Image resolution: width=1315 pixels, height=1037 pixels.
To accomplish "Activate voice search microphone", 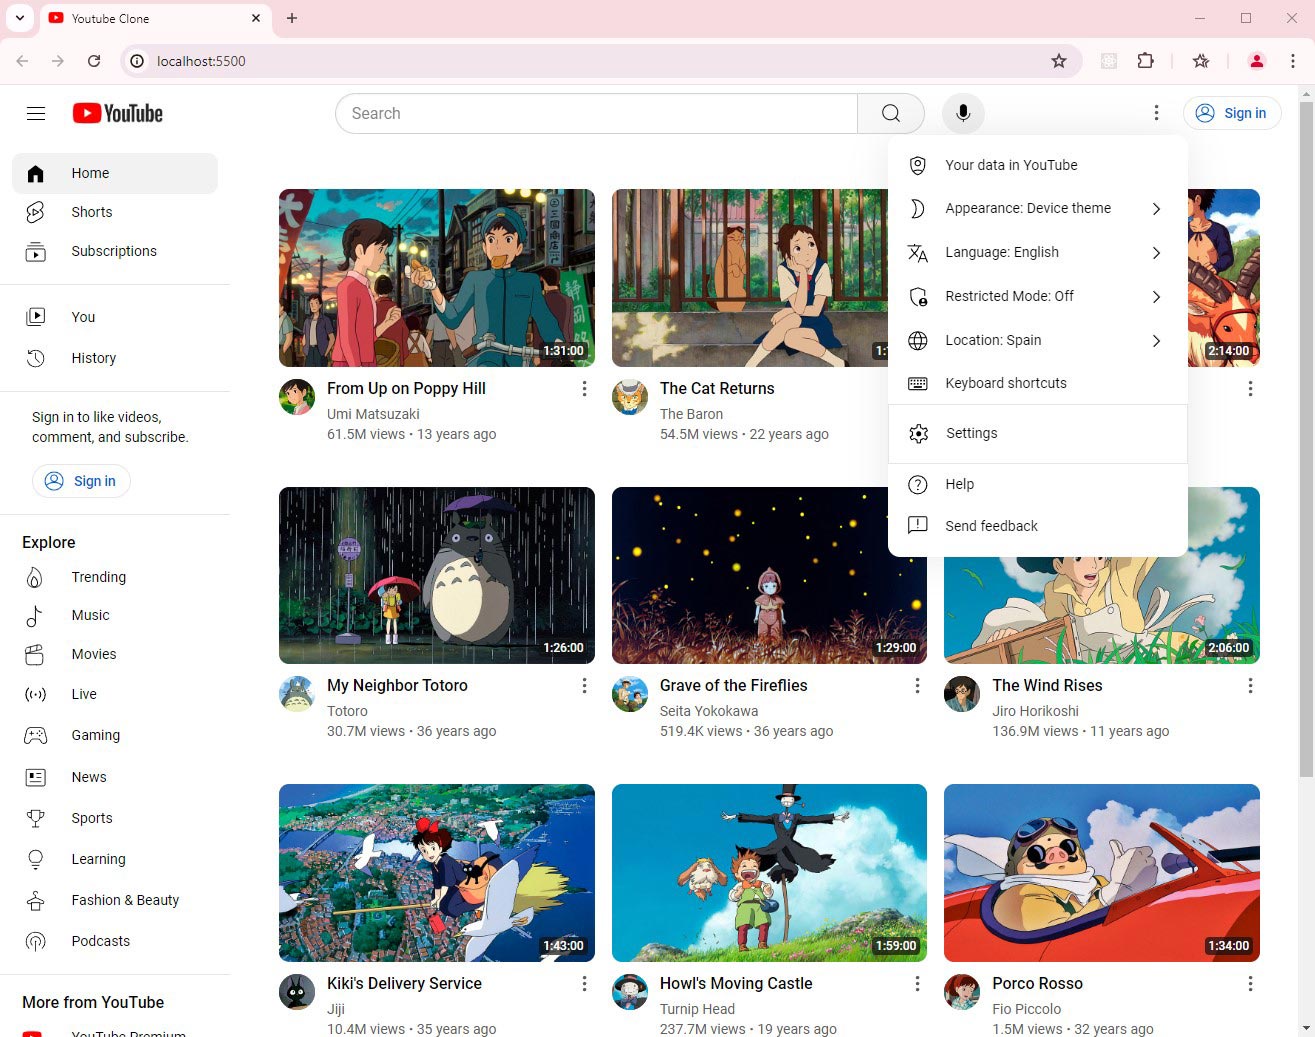I will tap(963, 113).
